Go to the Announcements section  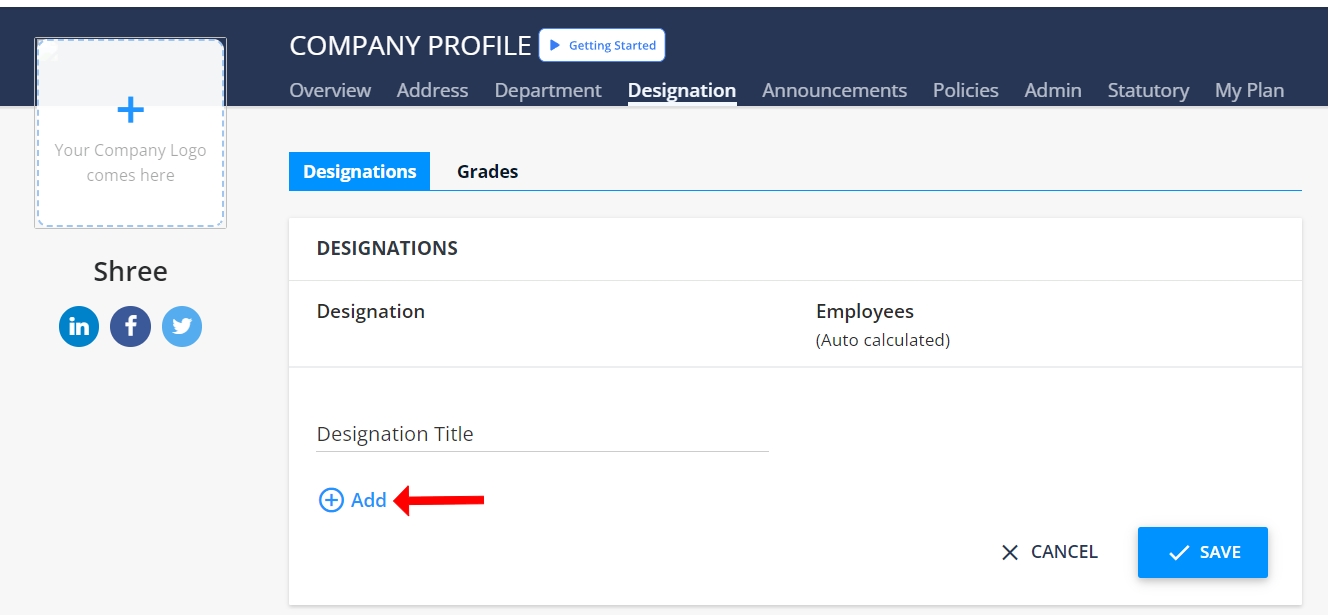coord(834,90)
